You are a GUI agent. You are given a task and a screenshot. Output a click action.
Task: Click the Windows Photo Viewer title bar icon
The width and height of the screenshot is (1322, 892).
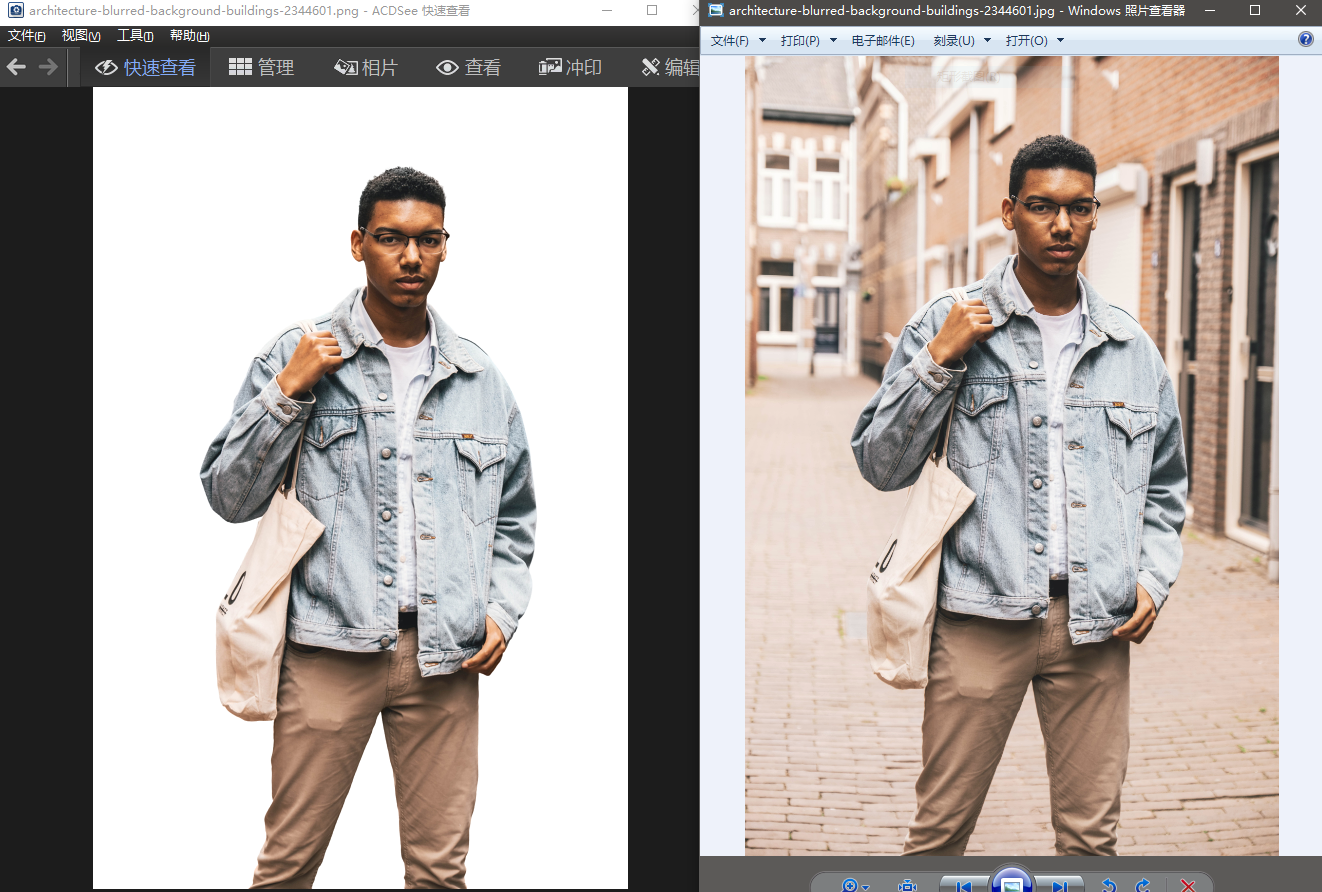[715, 11]
